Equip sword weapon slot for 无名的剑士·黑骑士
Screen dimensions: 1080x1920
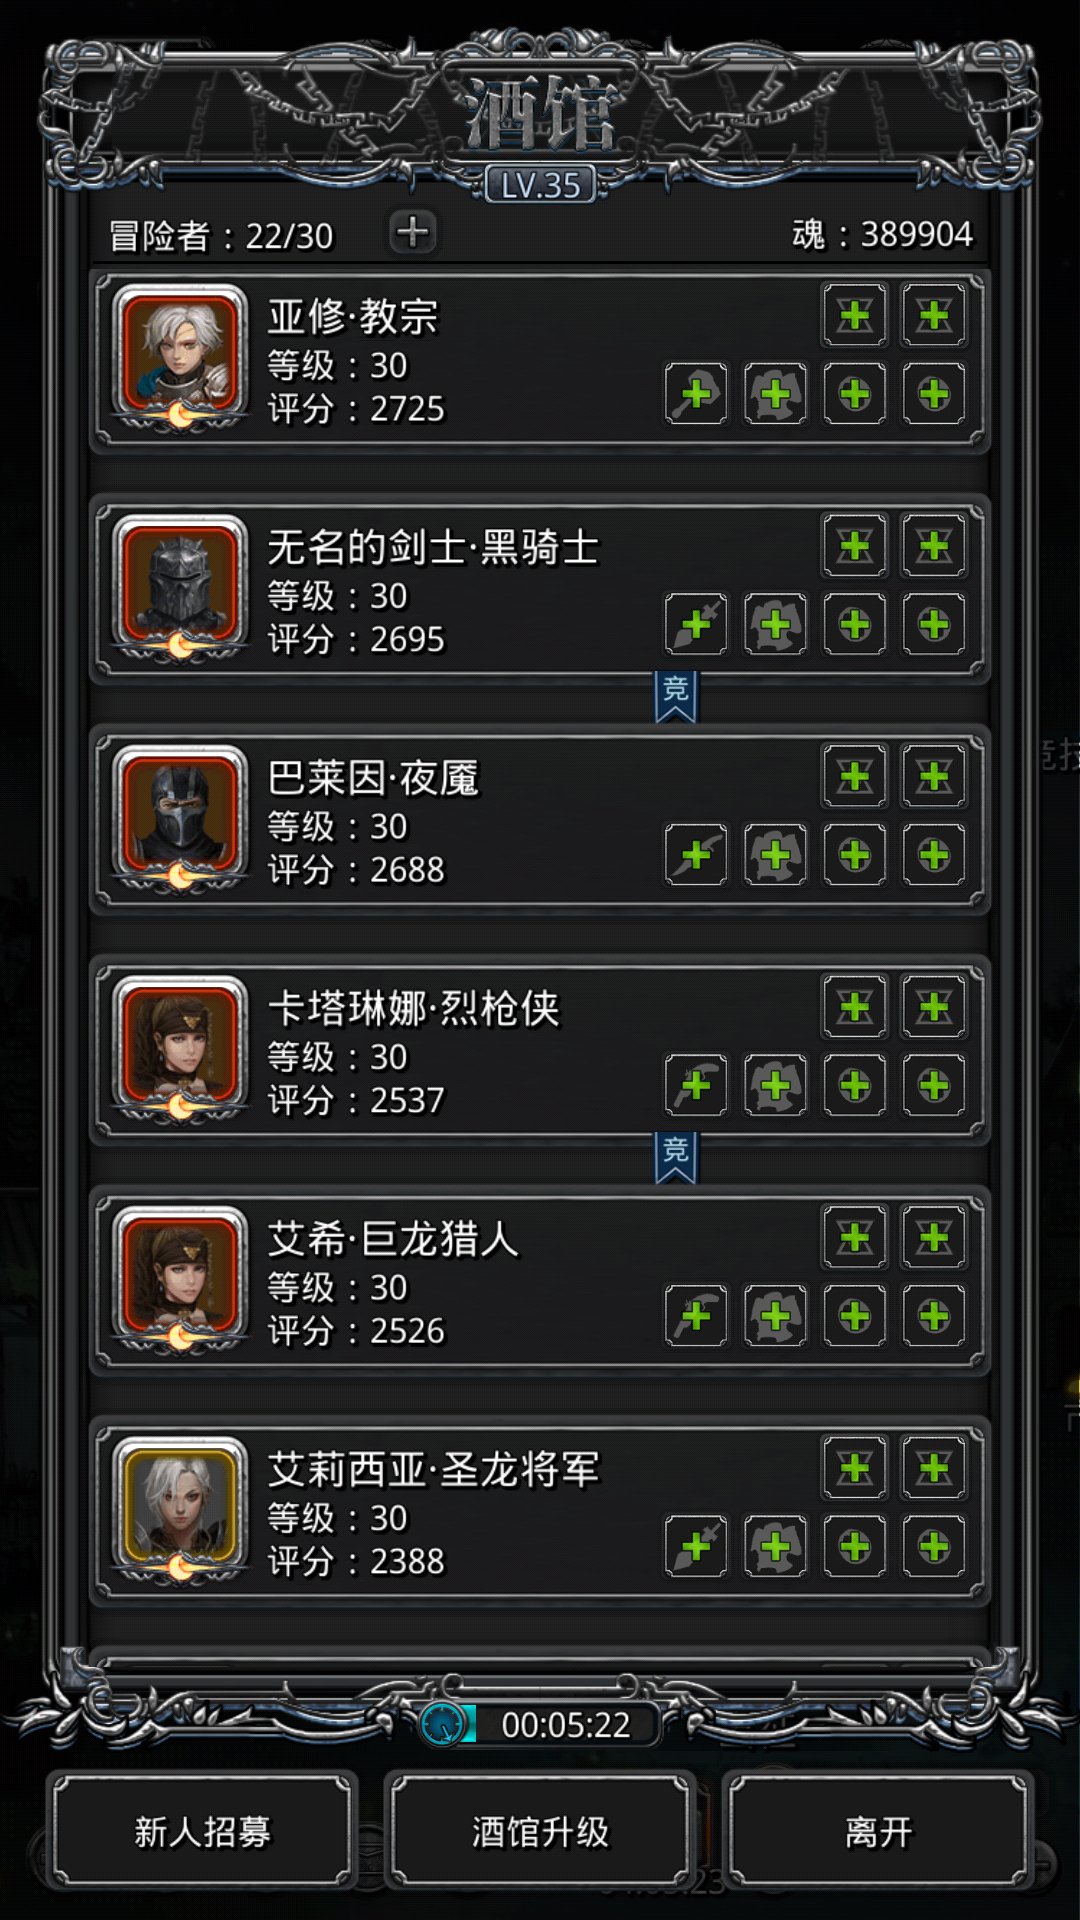click(696, 625)
